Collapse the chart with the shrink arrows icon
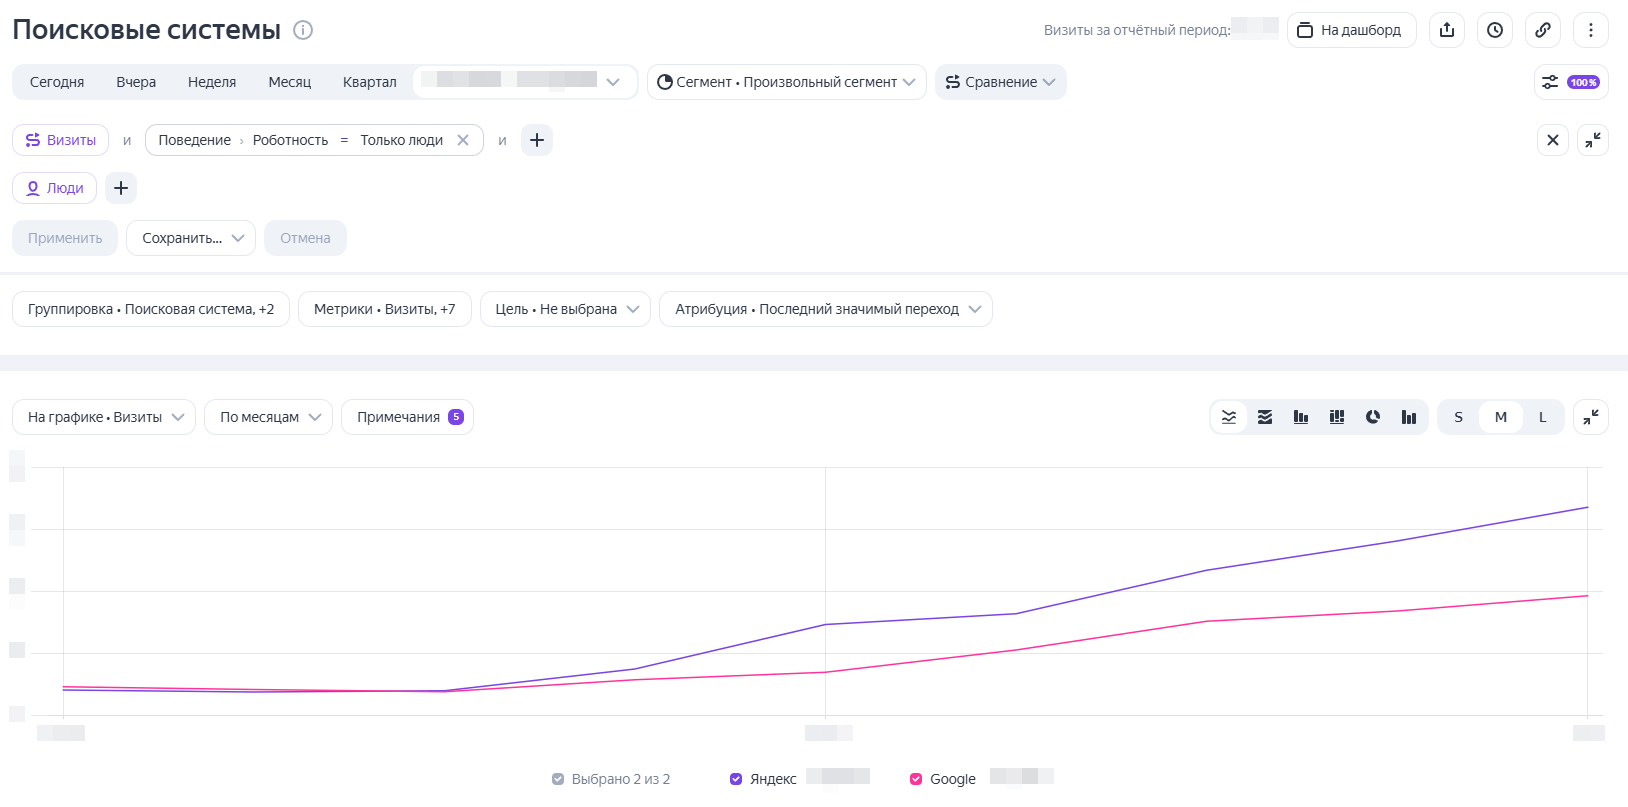 1591,417
